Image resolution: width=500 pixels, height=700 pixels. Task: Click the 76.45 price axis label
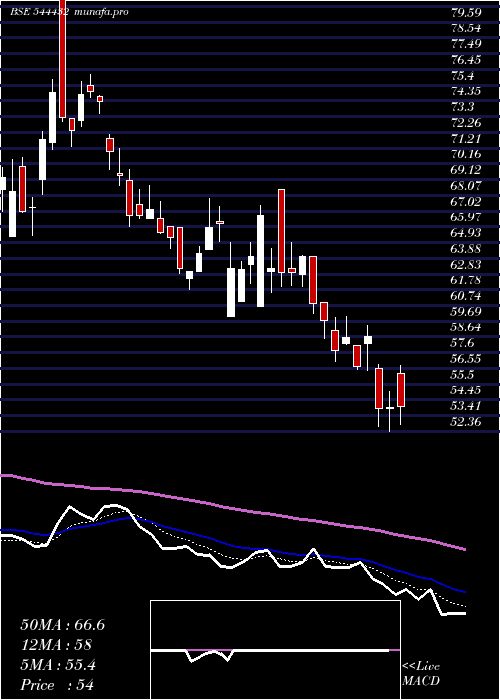(x=467, y=60)
